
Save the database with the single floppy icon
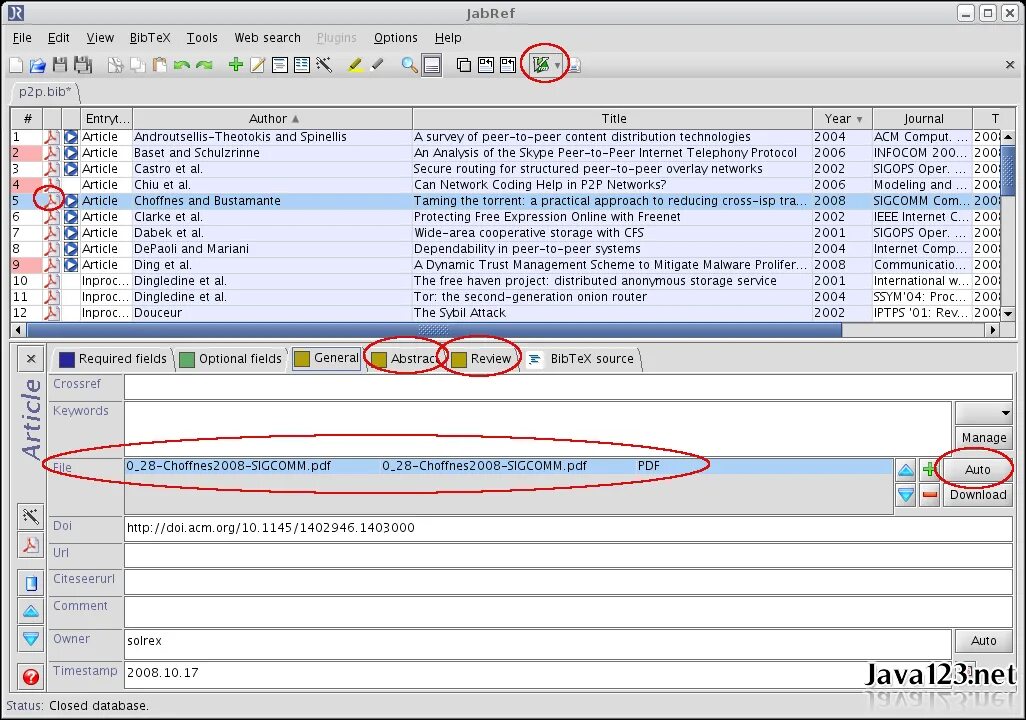coord(60,65)
